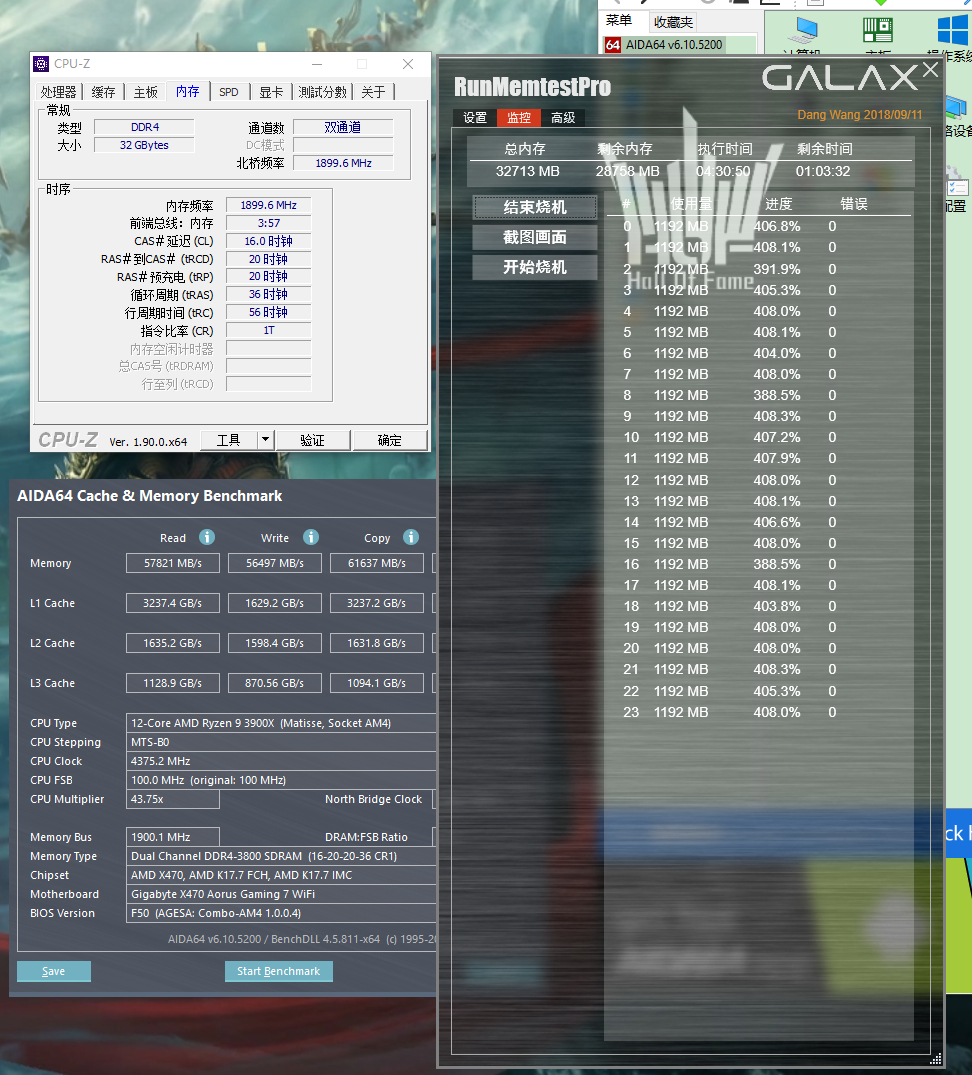
Task: Switch to the 测試分數 tab in CPU-Z
Action: coord(323,92)
